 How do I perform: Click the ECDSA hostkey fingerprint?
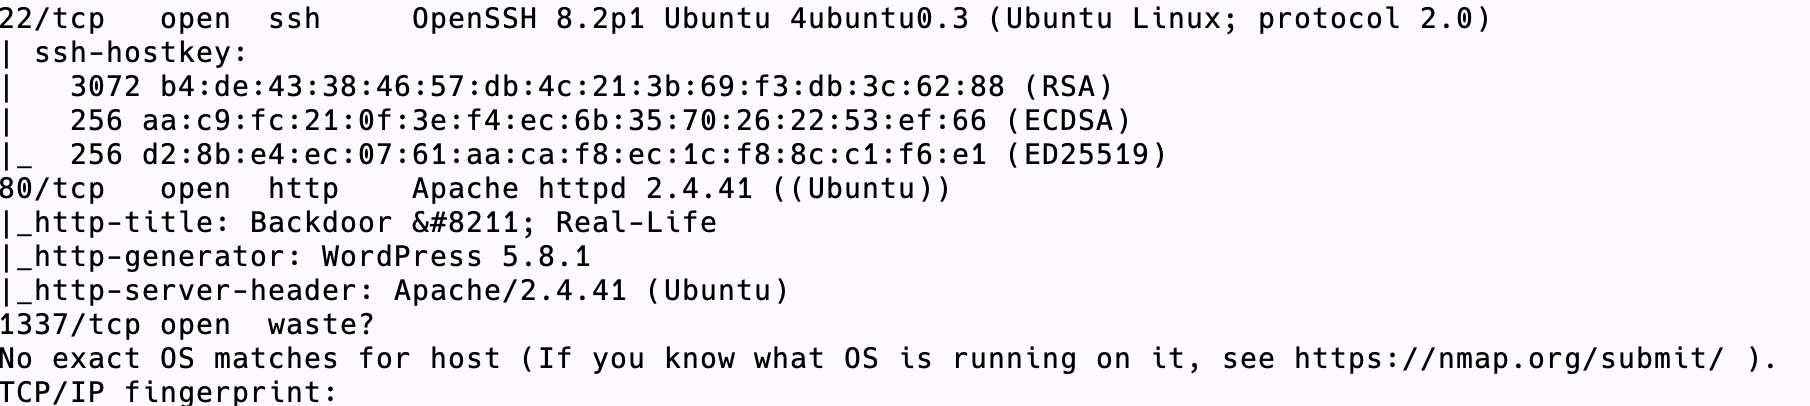(564, 120)
